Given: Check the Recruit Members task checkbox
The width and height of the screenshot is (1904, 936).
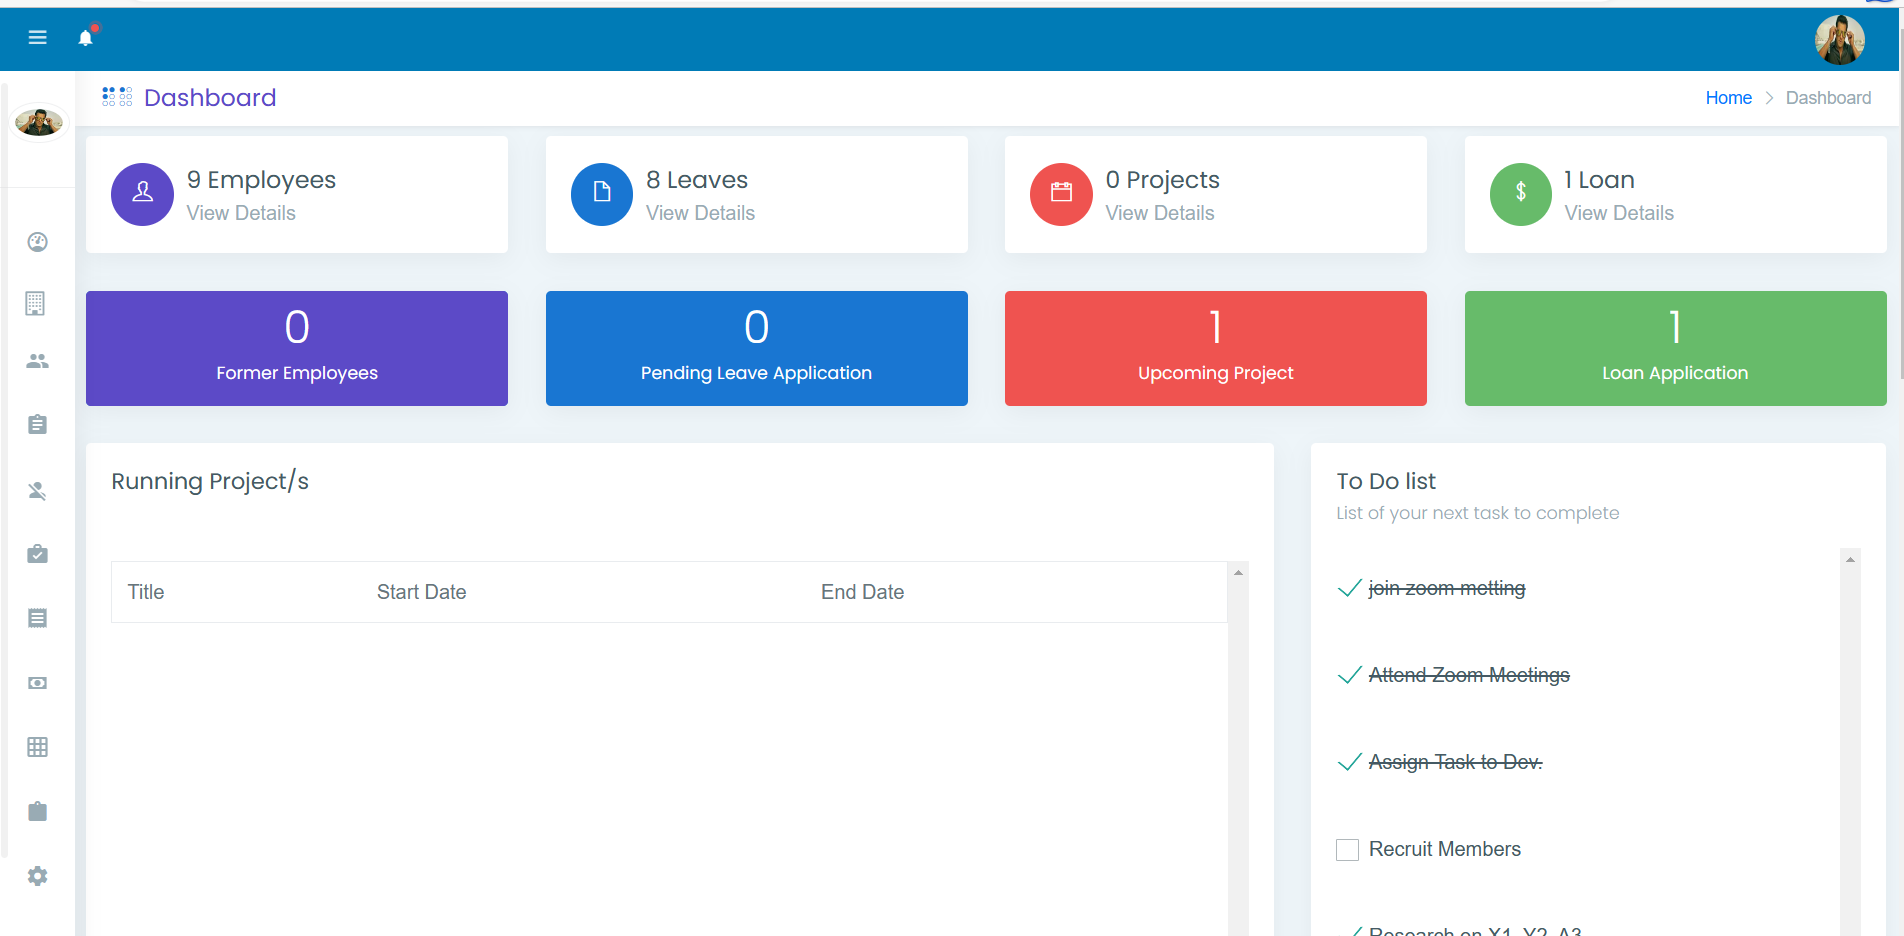Looking at the screenshot, I should (1348, 850).
